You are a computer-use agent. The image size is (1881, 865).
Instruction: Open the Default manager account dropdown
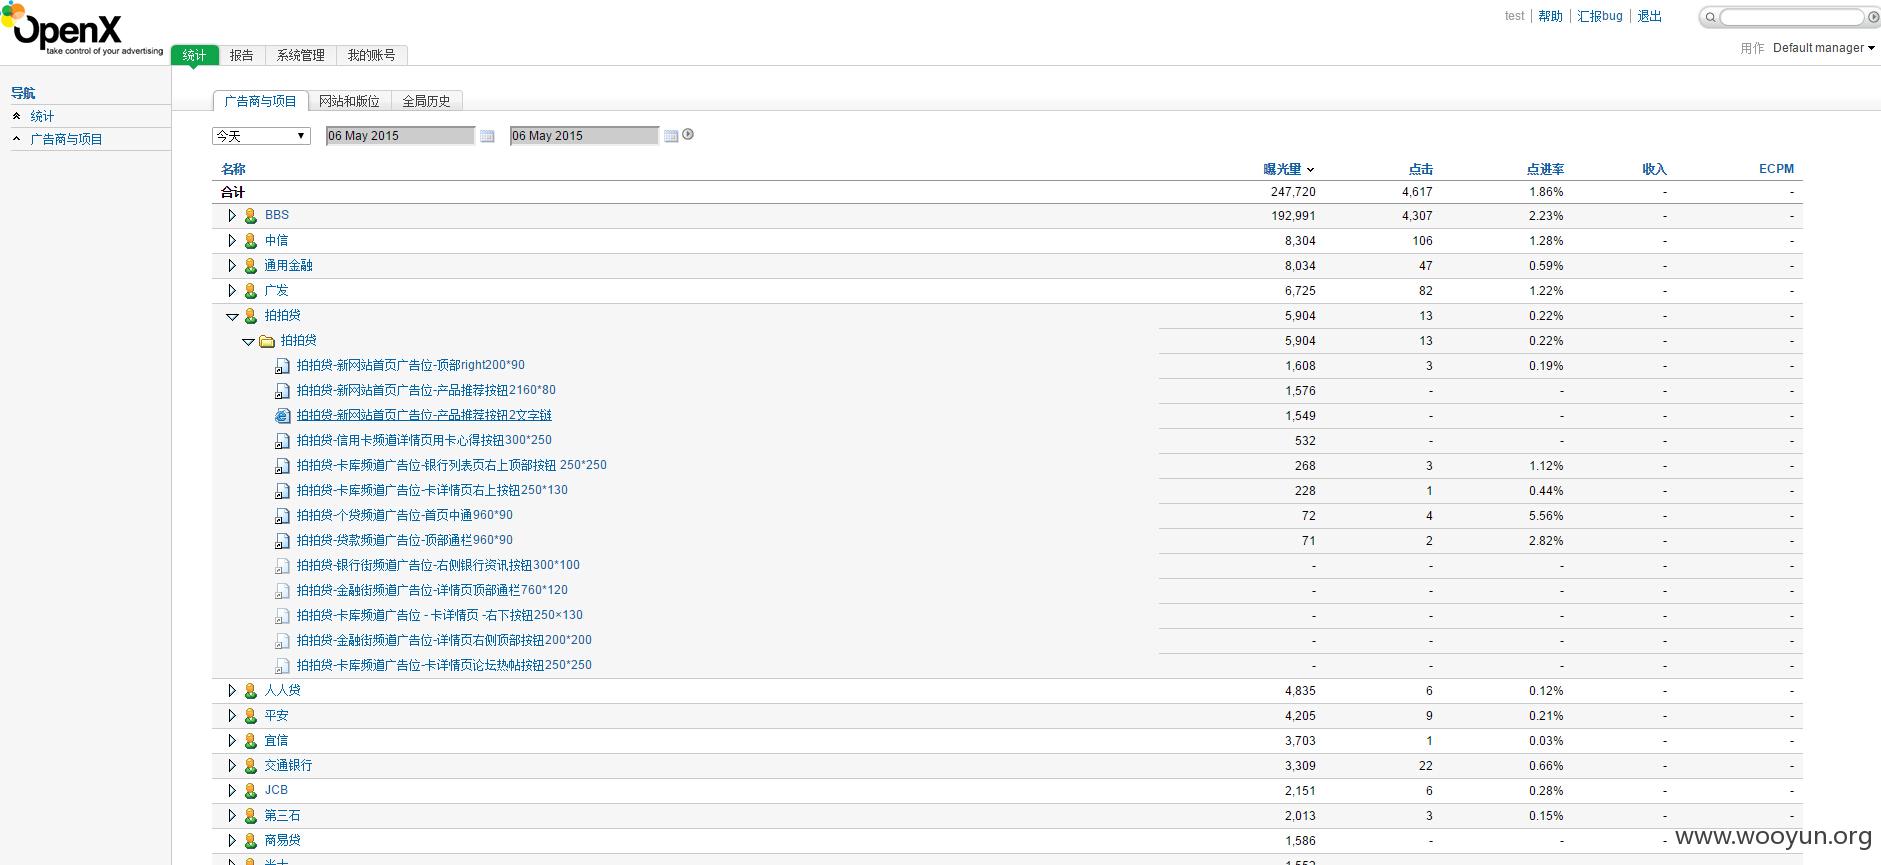pyautogui.click(x=1823, y=48)
